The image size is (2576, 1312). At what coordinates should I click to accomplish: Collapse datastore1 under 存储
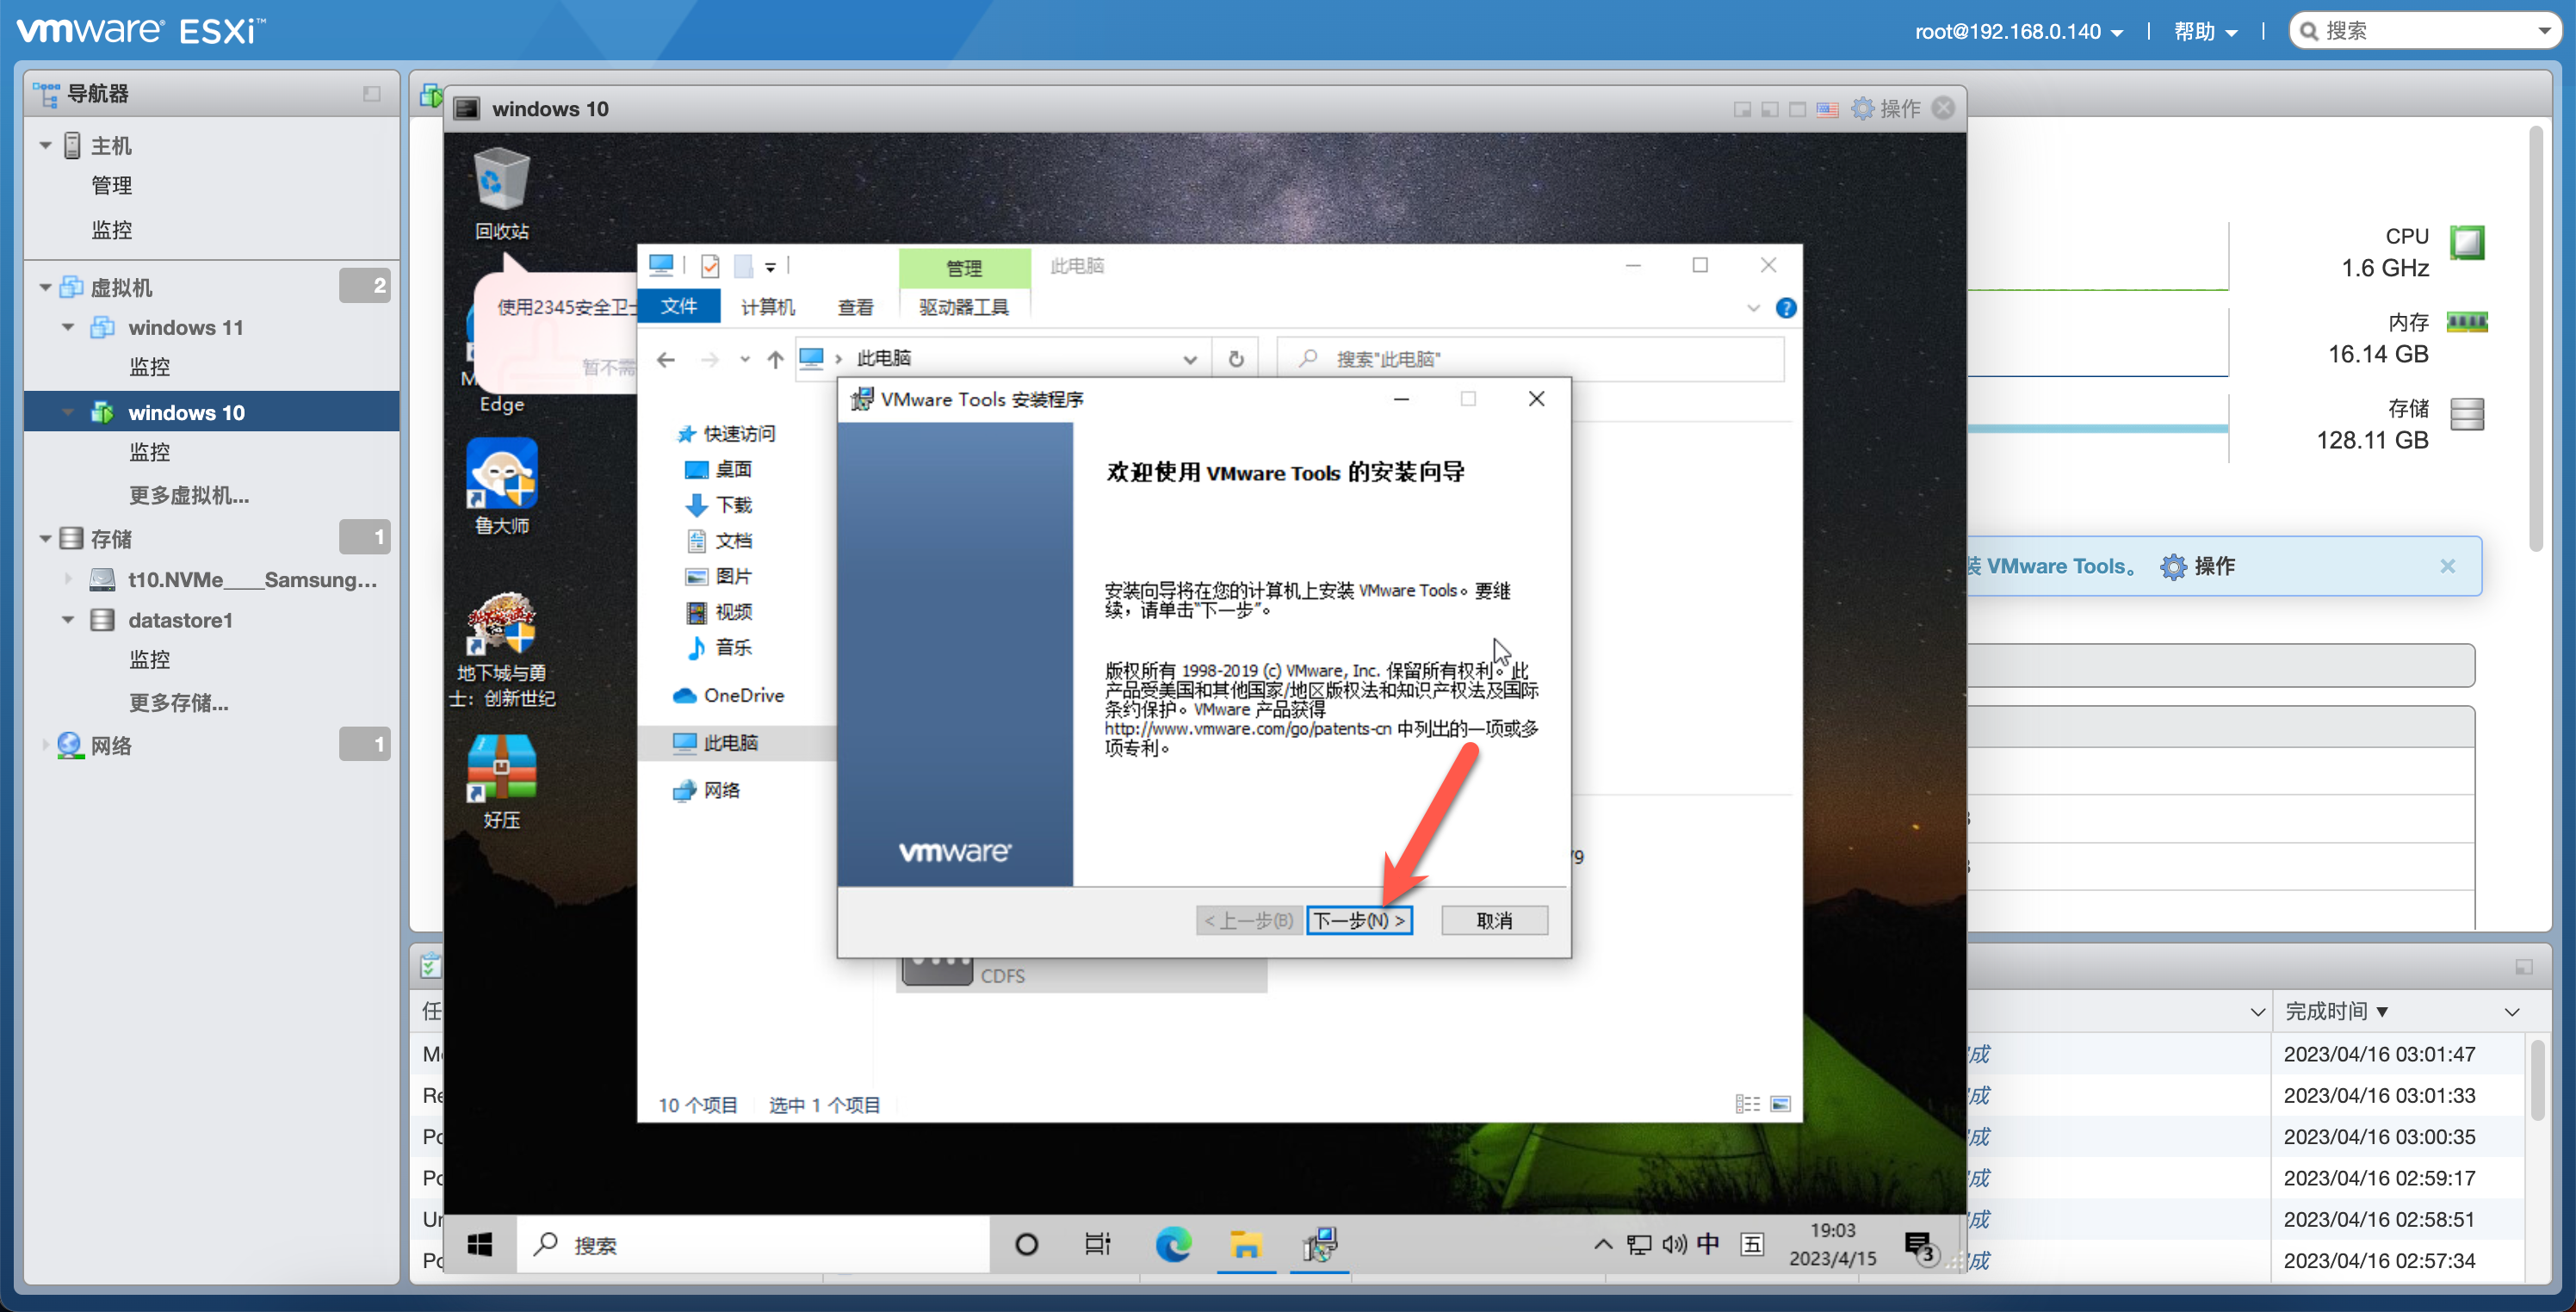pyautogui.click(x=68, y=620)
